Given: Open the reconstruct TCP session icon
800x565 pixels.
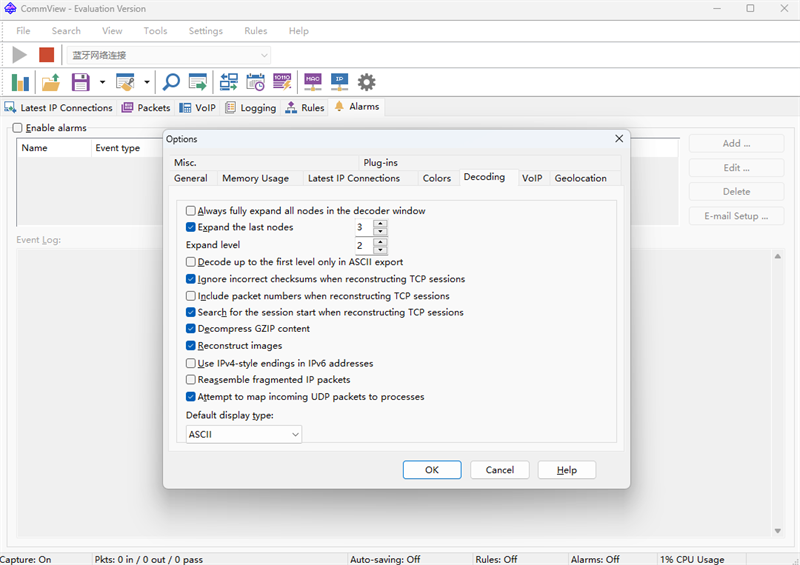Looking at the screenshot, I should (x=229, y=82).
